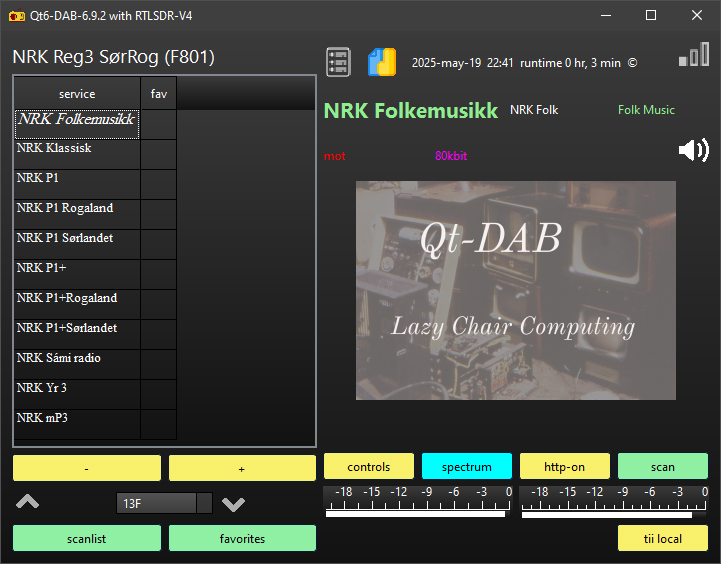This screenshot has width=721, height=564.
Task: Toggle the http-on button
Action: click(x=565, y=466)
